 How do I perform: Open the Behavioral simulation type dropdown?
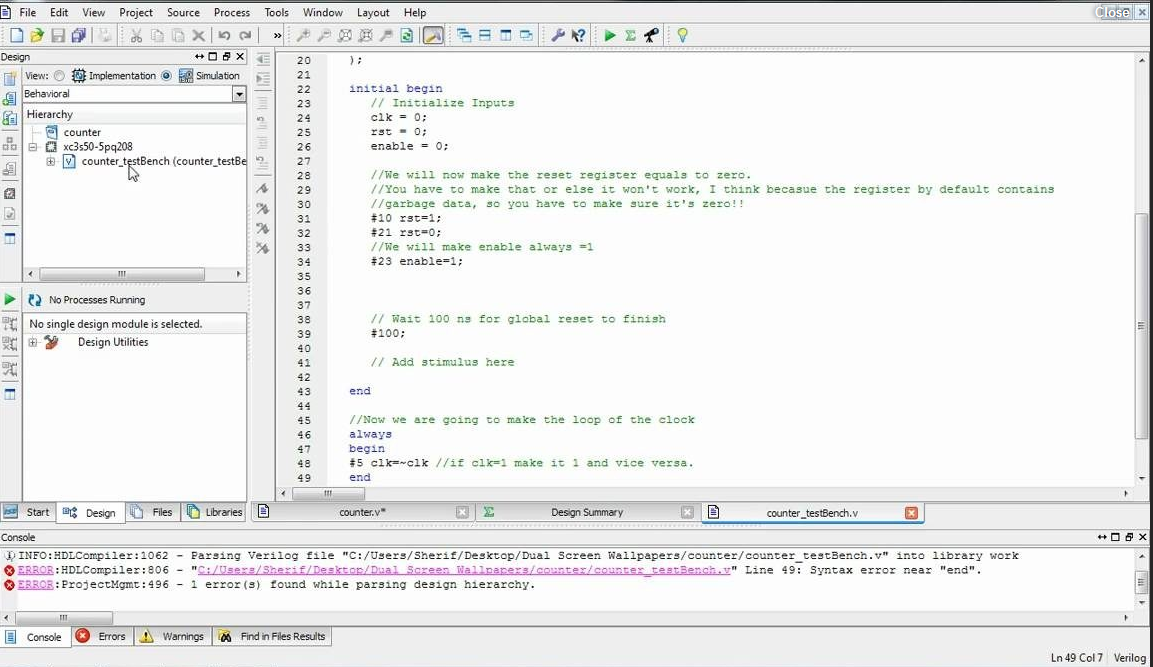click(238, 94)
